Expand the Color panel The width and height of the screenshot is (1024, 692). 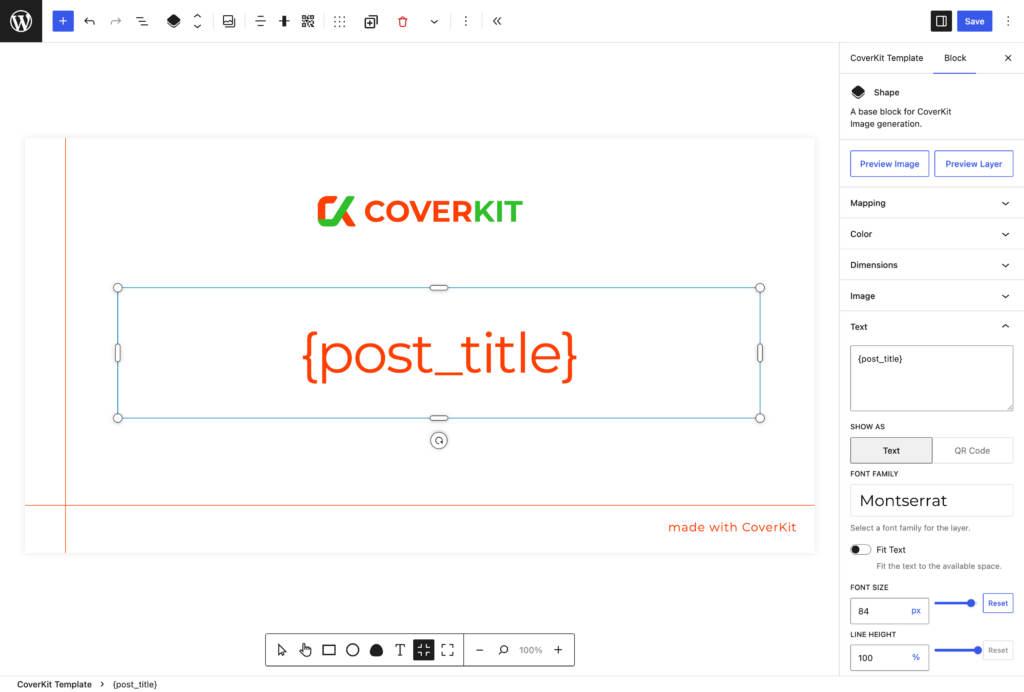point(931,234)
